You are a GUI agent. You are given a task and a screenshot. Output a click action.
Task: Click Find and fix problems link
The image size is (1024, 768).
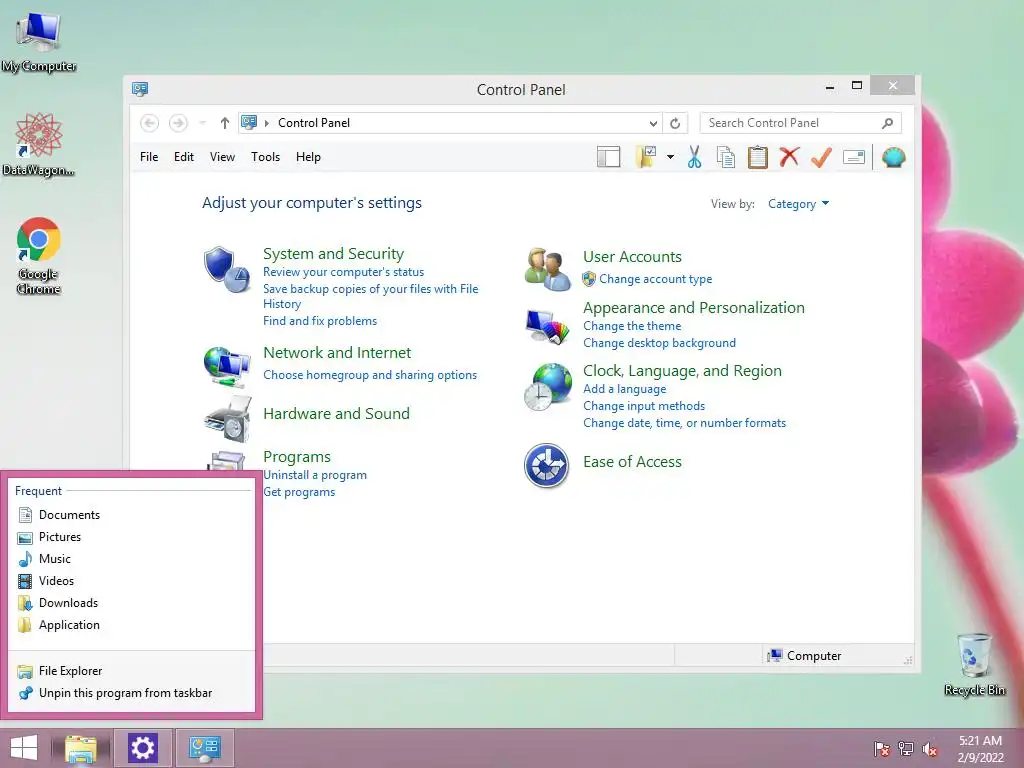(x=319, y=321)
